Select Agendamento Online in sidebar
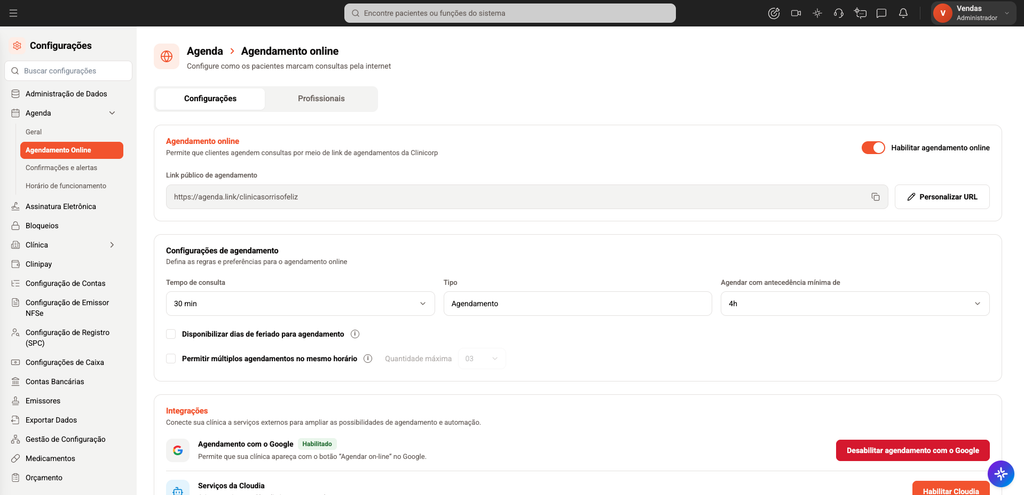Viewport: 1024px width, 495px height. point(72,150)
